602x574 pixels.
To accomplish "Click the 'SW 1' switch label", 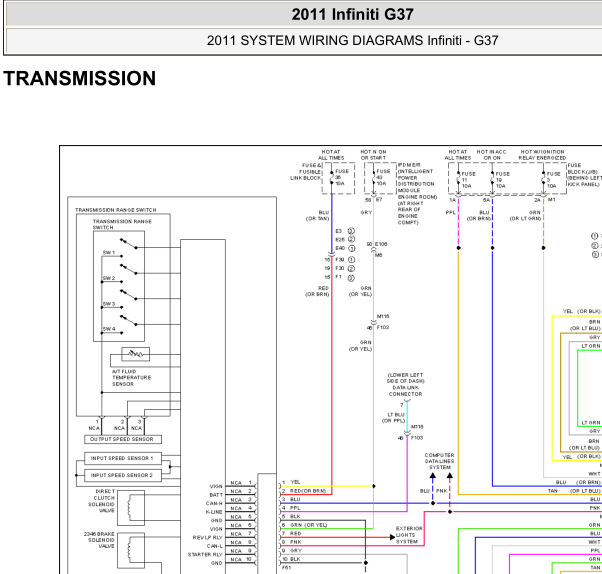I will pos(109,253).
